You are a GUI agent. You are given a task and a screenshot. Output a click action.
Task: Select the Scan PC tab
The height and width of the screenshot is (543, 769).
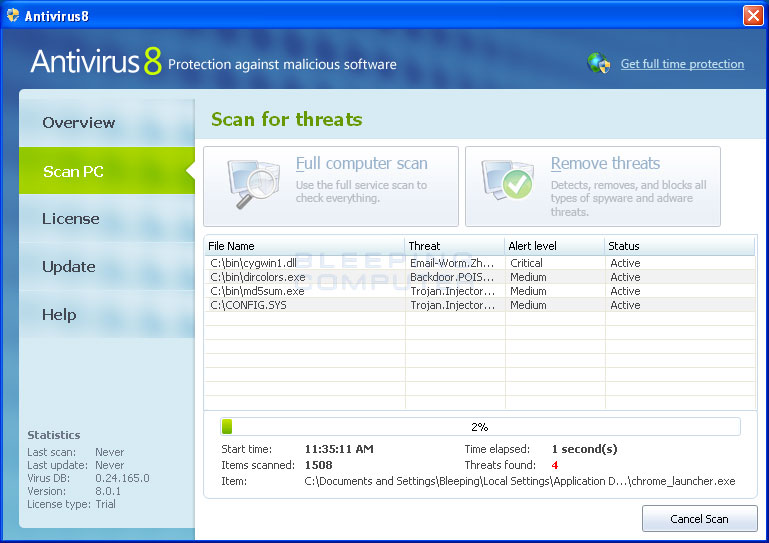click(x=107, y=171)
